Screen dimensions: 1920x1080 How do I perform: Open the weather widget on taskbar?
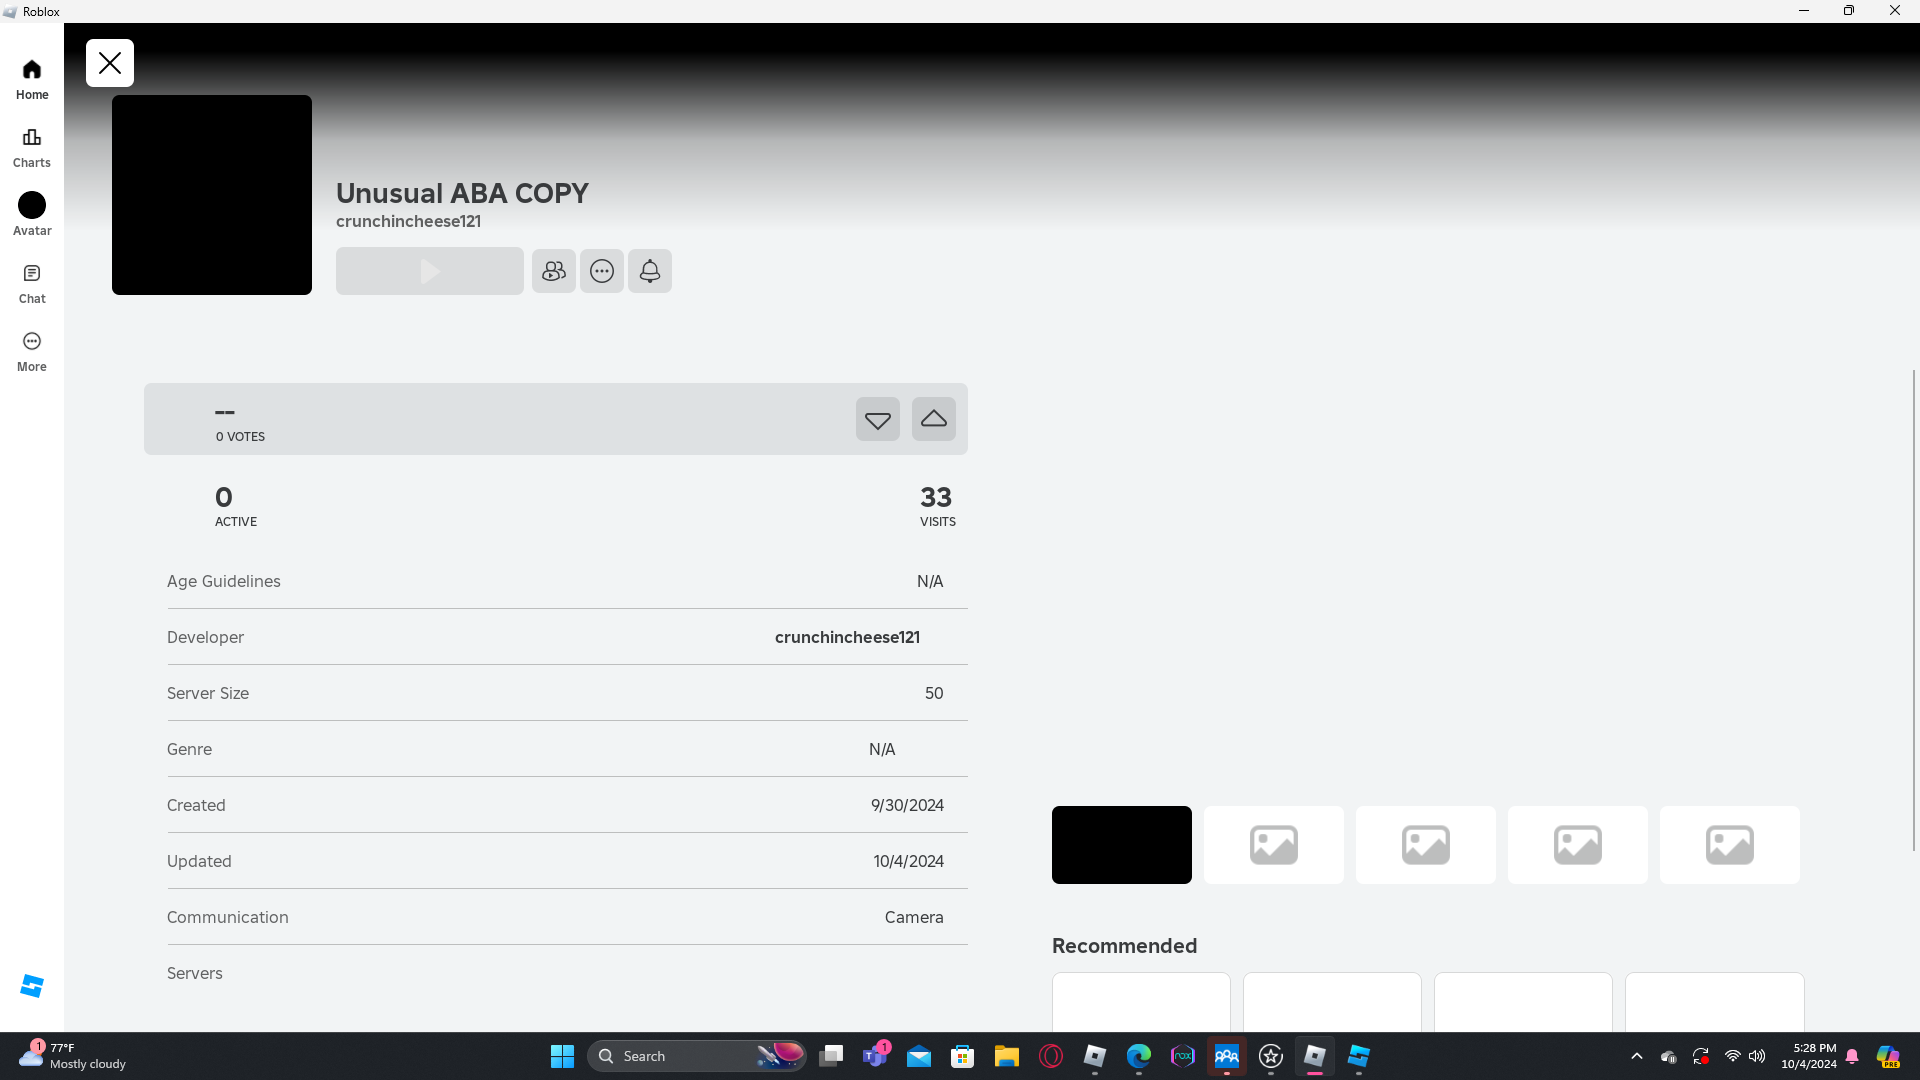point(74,1056)
